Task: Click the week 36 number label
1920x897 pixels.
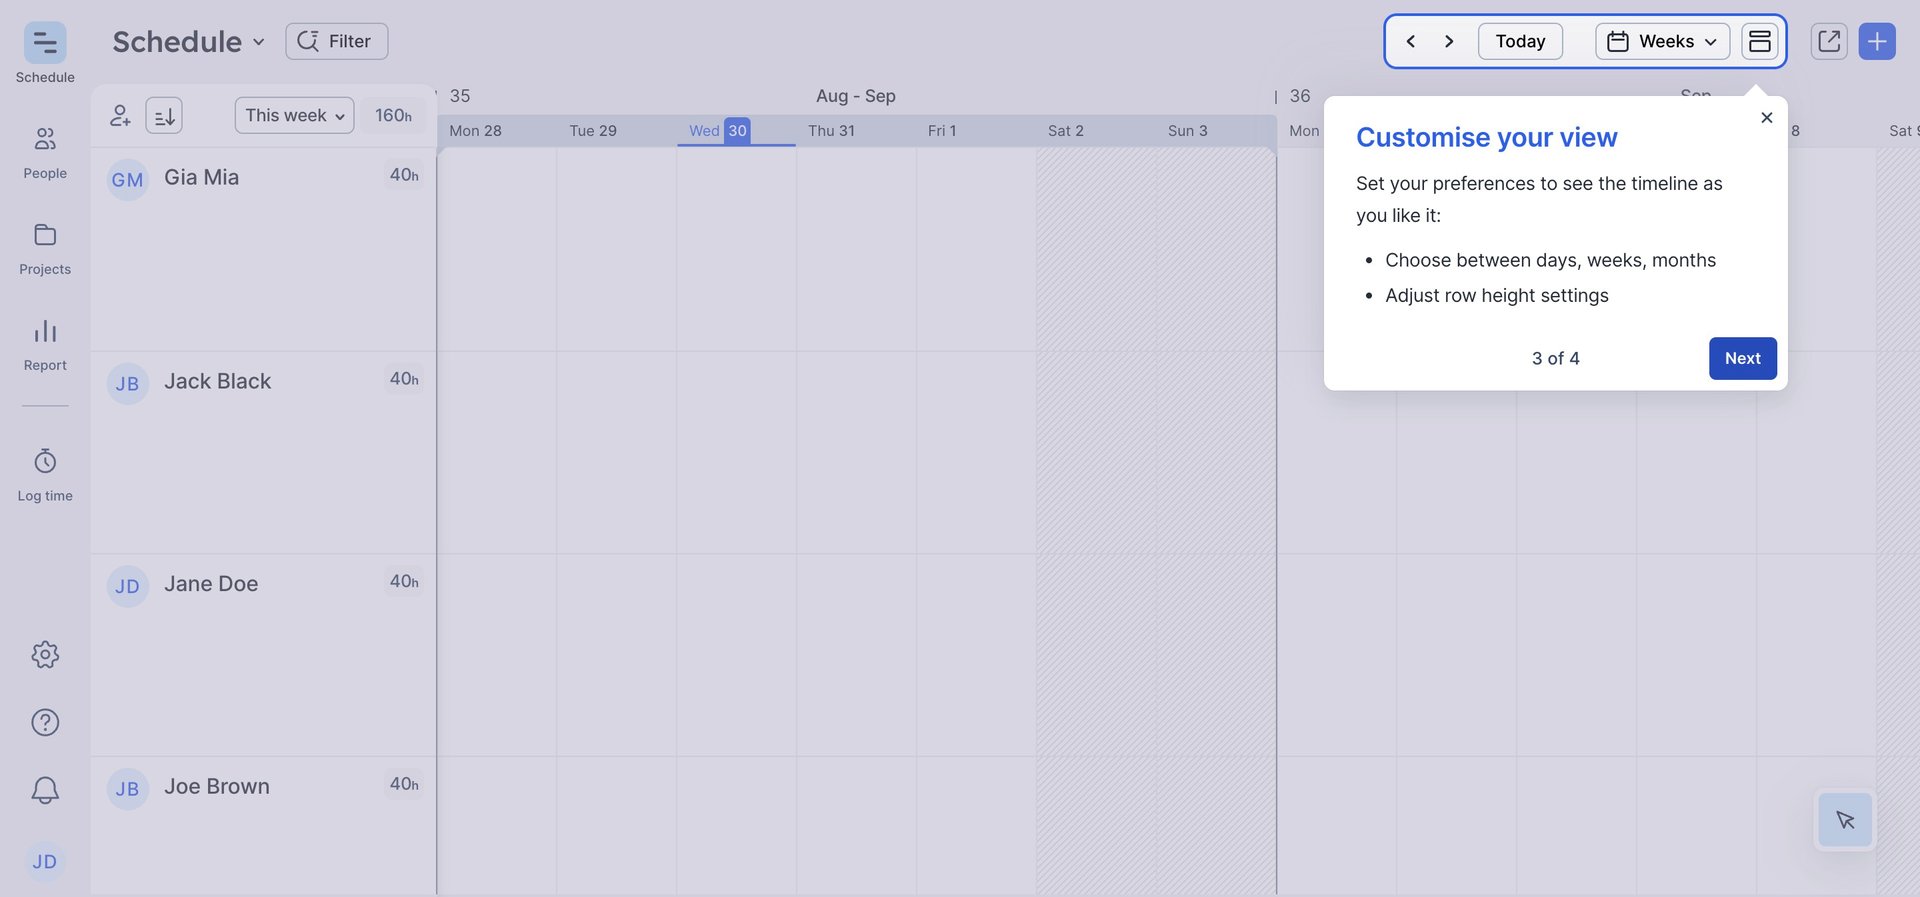Action: point(1300,96)
